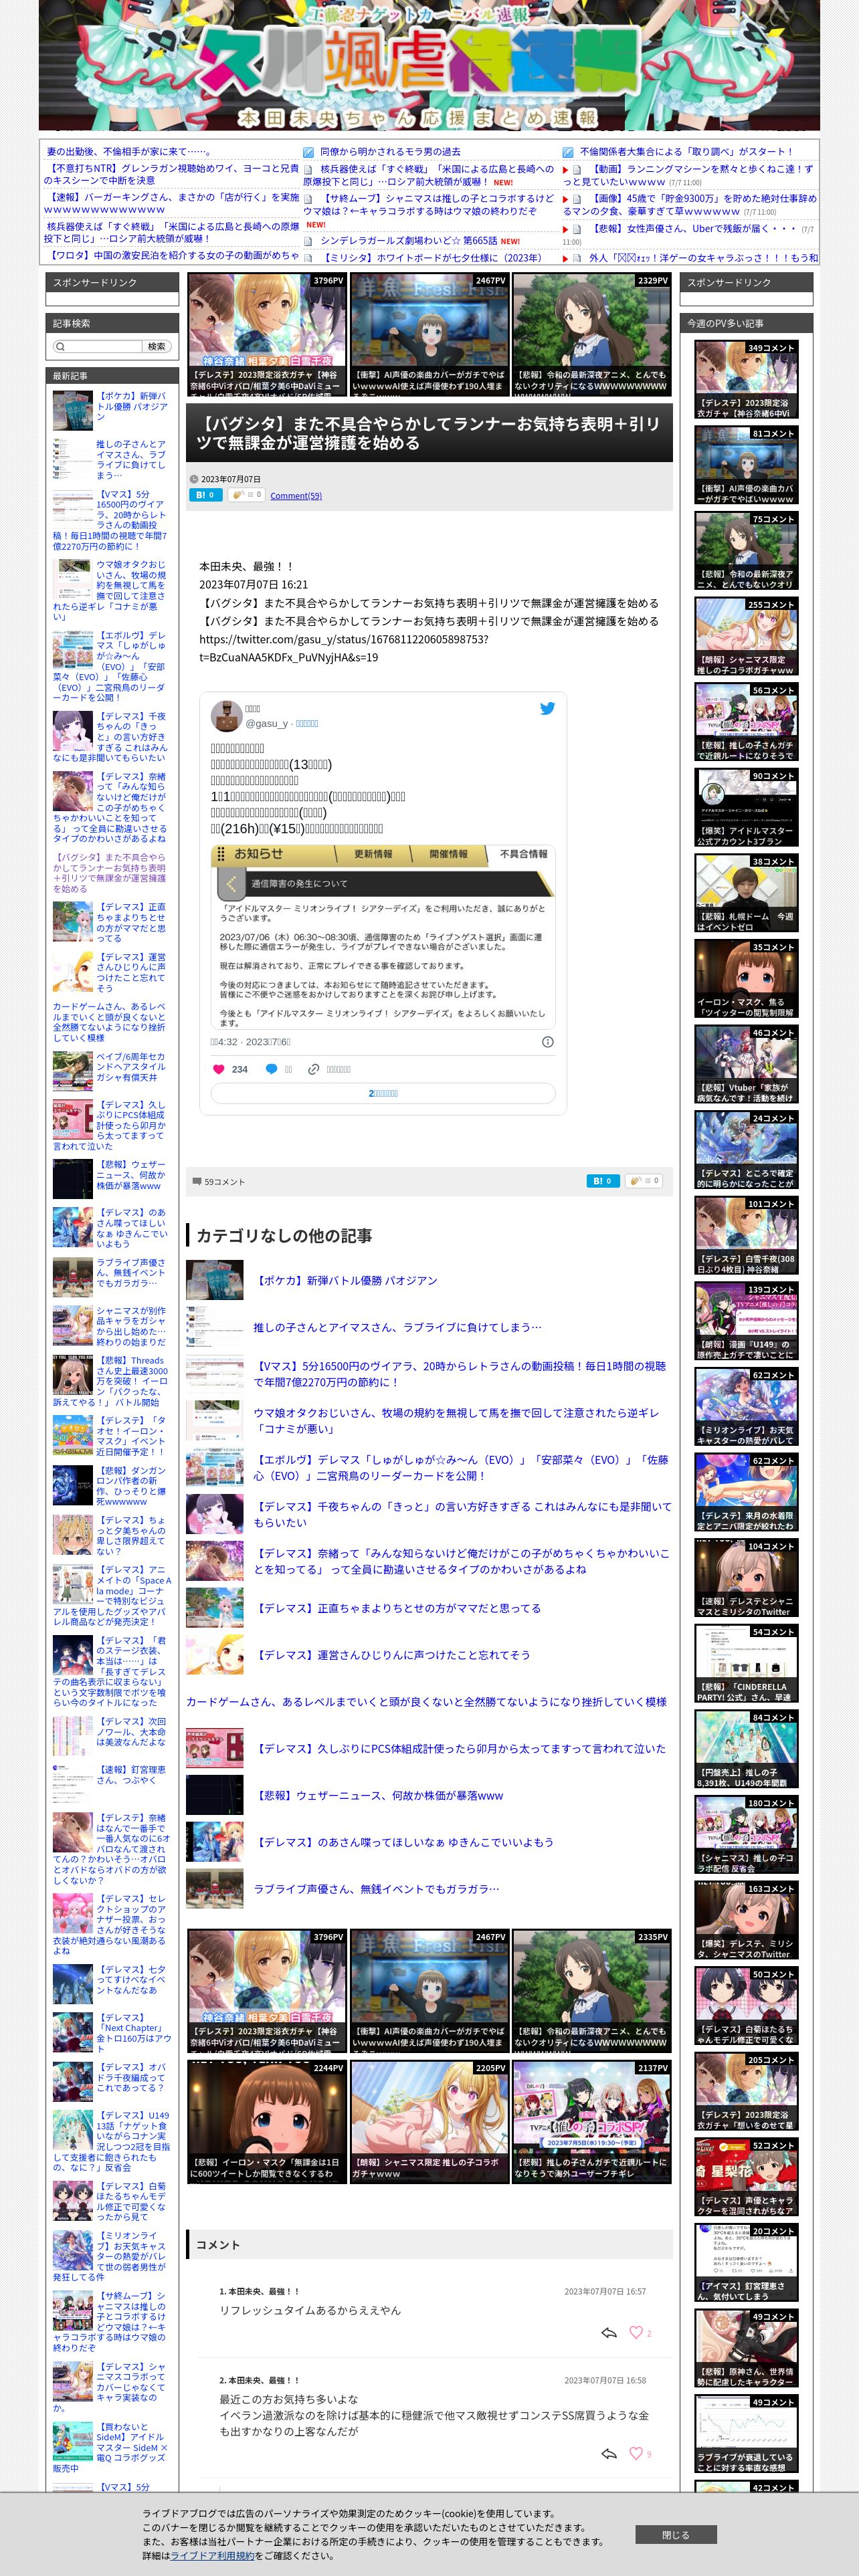Click Hatena B! button beside 59コメント bar

[x=603, y=1181]
